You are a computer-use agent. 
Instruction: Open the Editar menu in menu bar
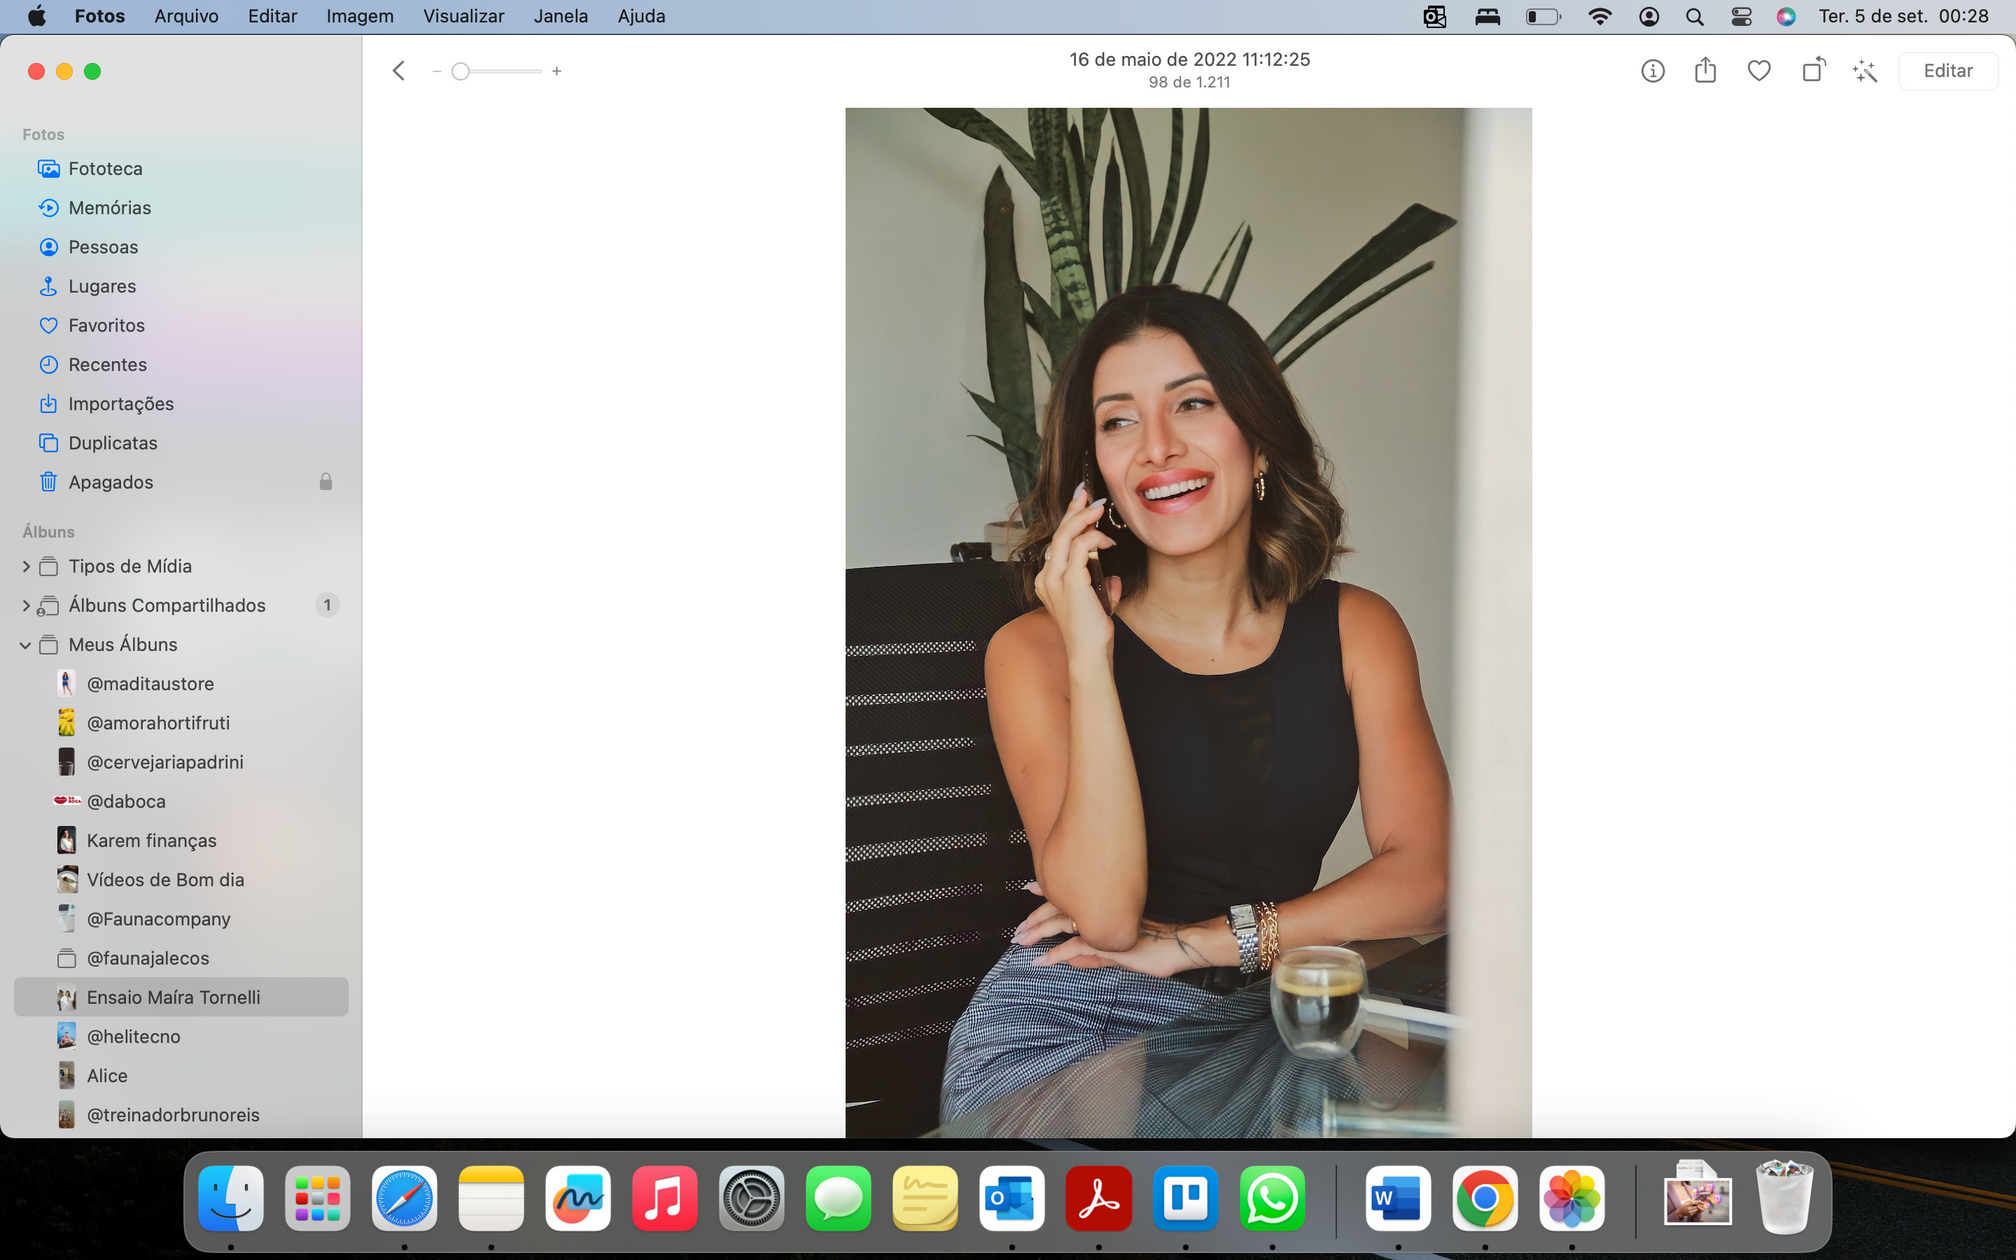[272, 16]
